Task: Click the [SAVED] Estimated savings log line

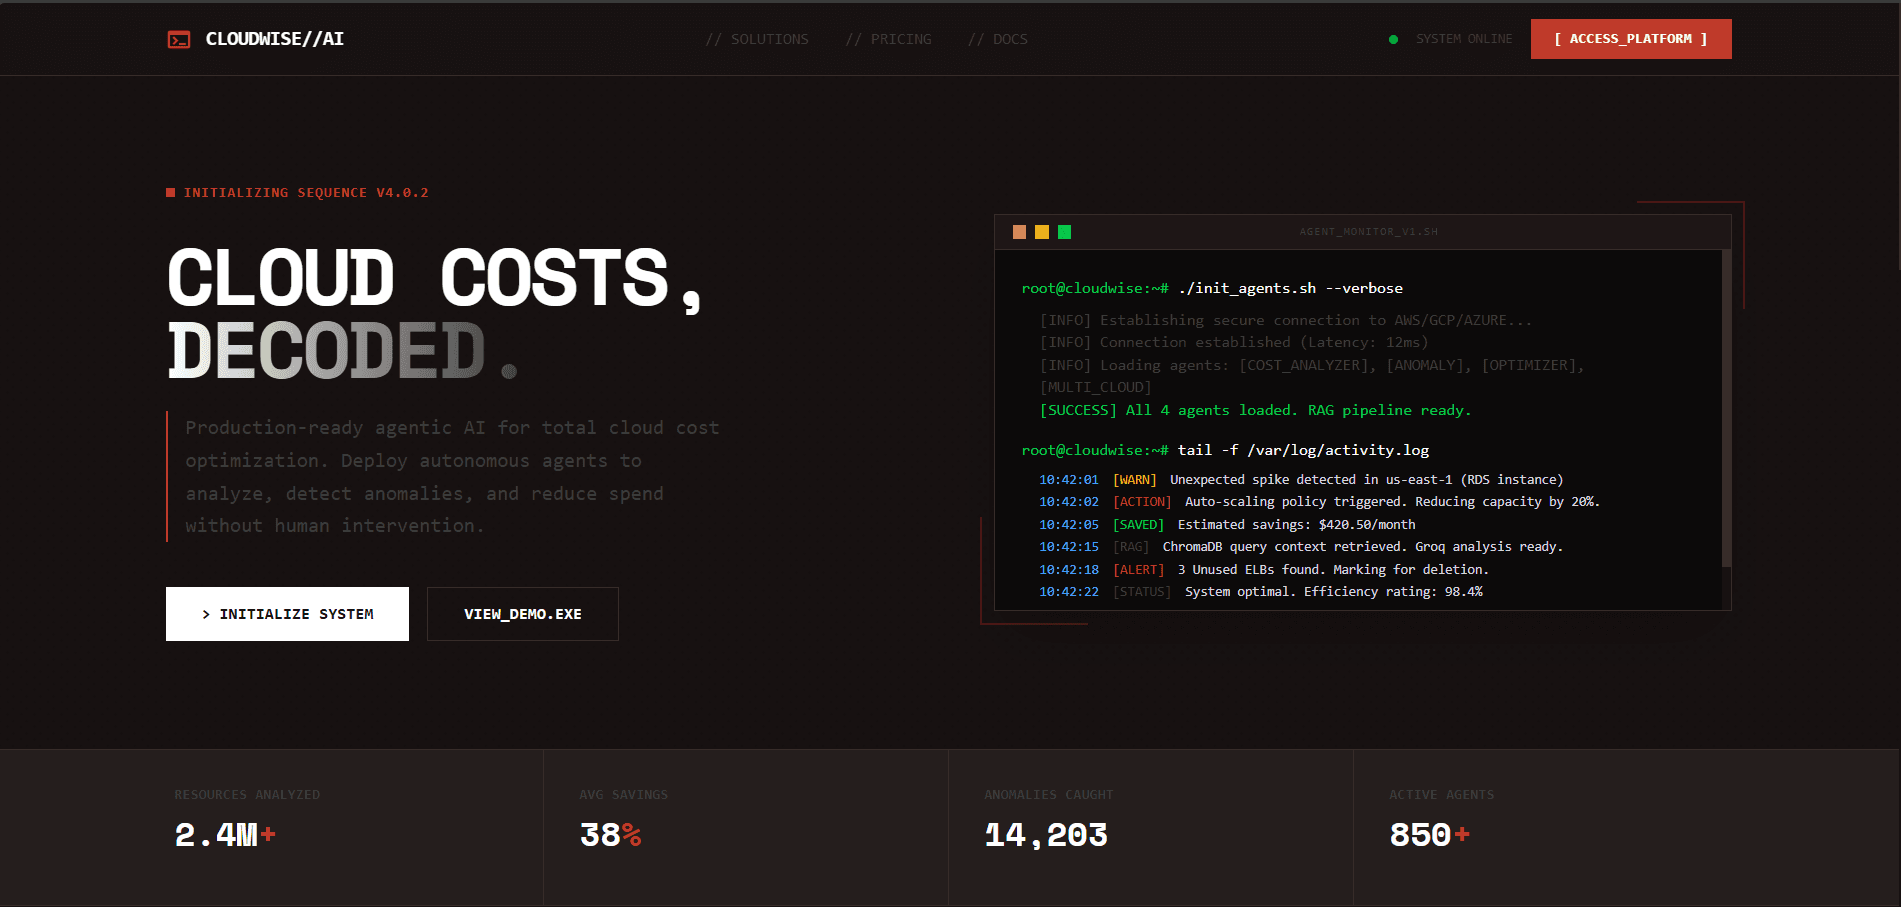Action: (1227, 525)
